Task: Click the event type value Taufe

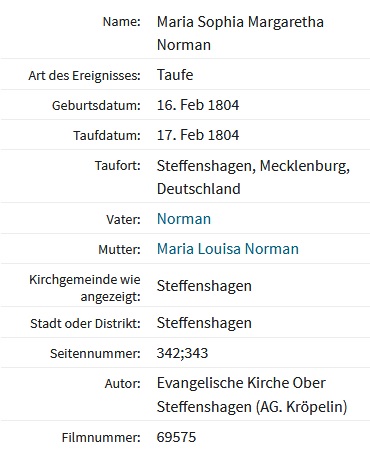Action: click(175, 75)
